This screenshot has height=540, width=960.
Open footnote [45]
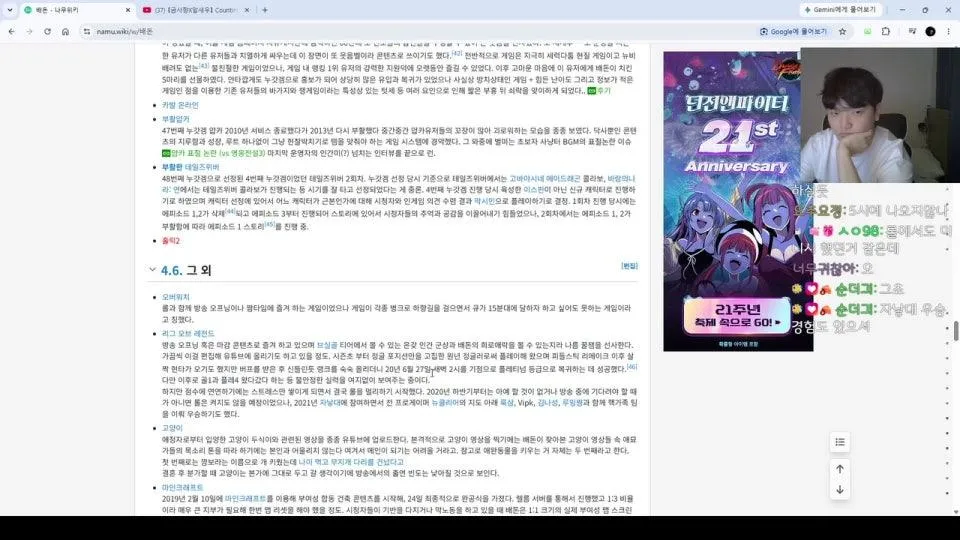pos(269,224)
